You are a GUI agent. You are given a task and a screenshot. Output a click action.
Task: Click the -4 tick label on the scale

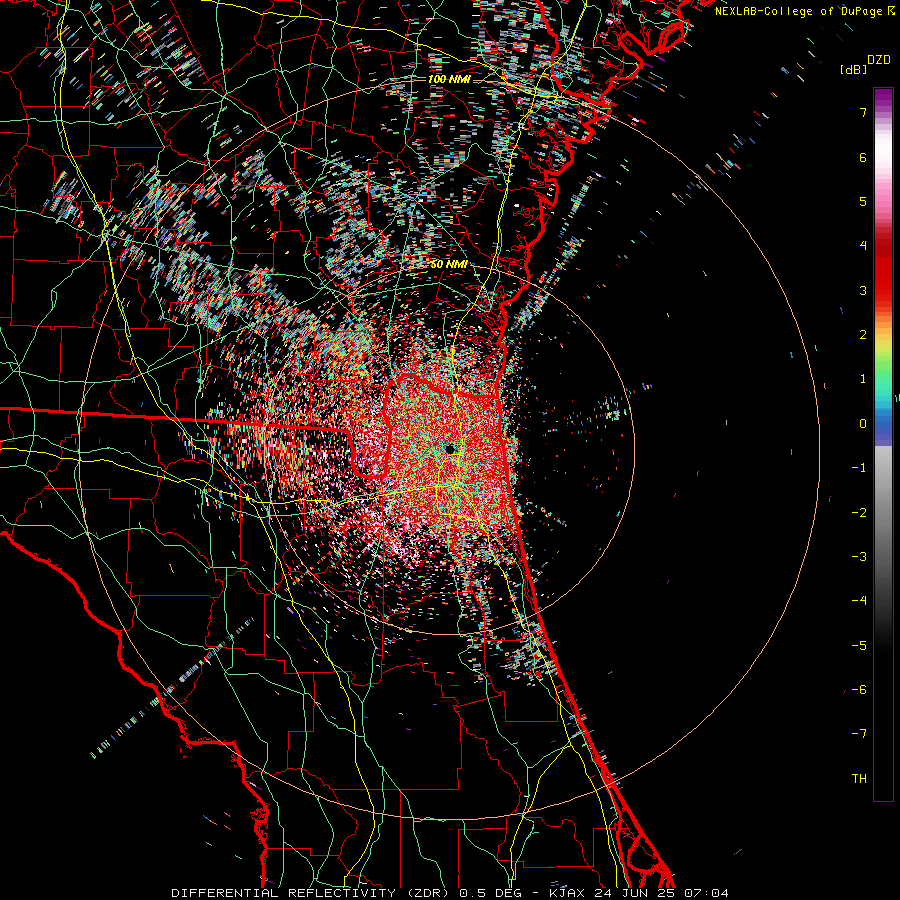(859, 601)
